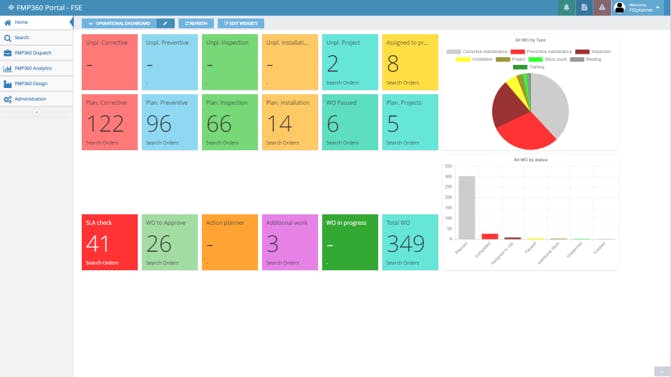Search Orders on the Additional work tile
This screenshot has height=377, width=671.
tap(282, 263)
